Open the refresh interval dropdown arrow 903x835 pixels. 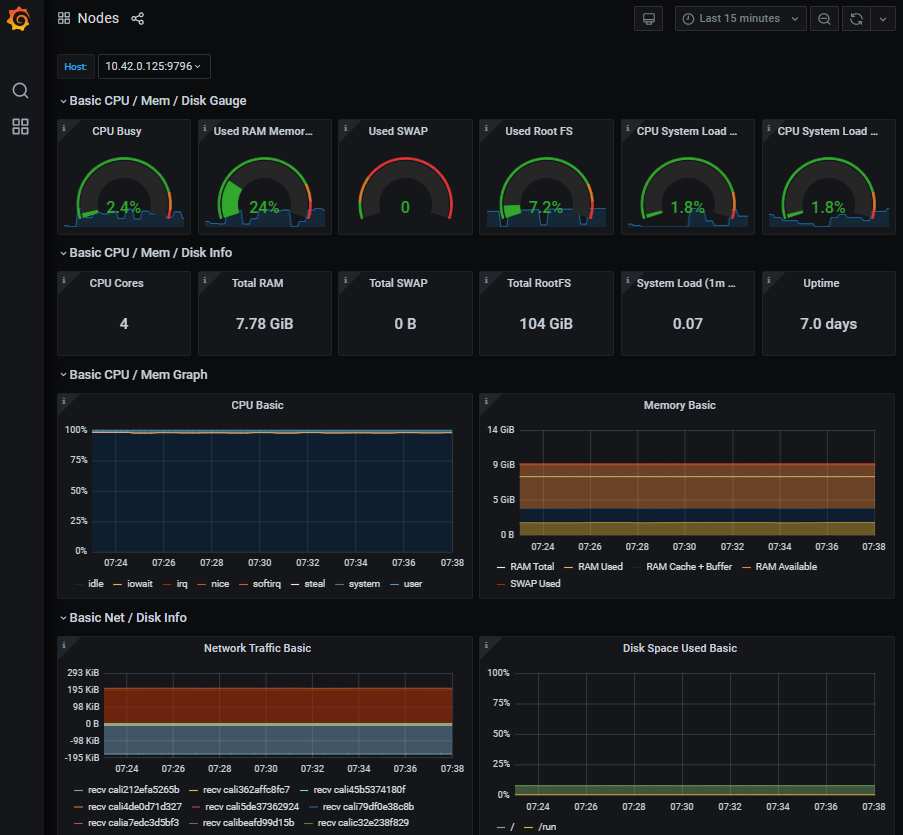pos(883,18)
